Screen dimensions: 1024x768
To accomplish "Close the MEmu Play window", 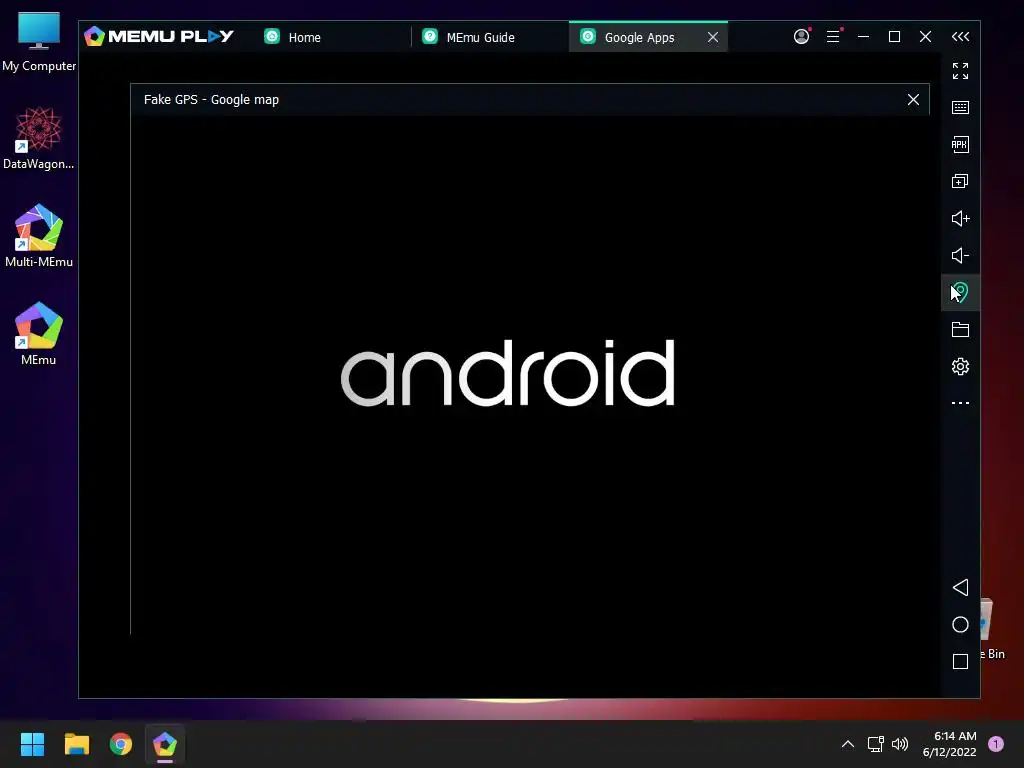I will click(925, 37).
